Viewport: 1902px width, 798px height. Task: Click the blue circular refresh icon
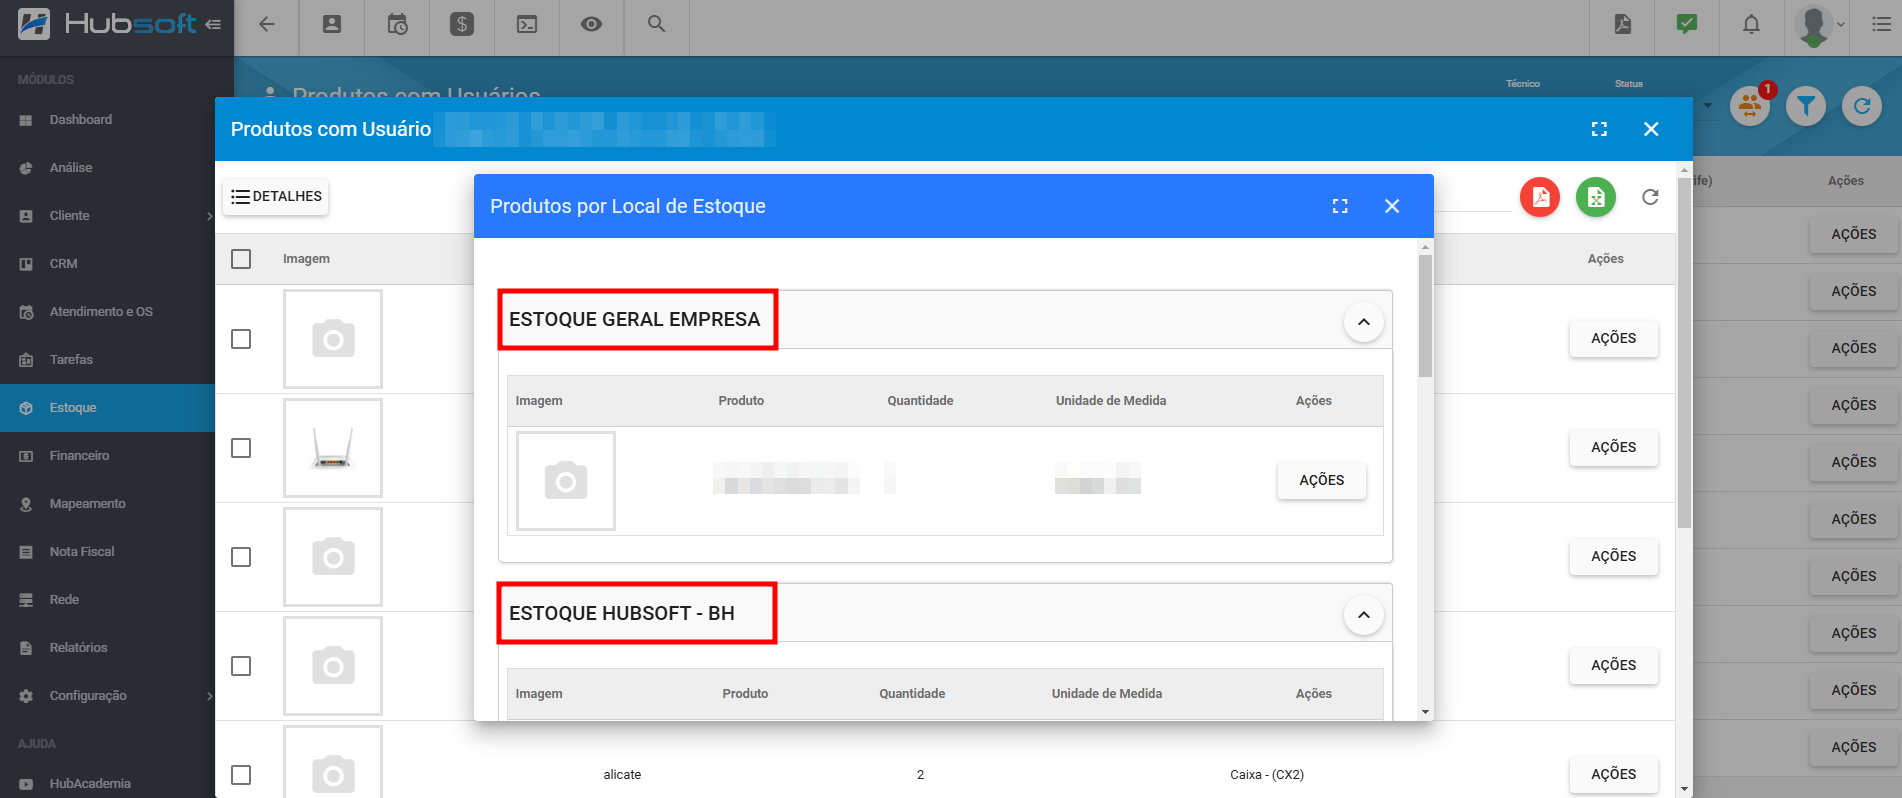tap(1862, 105)
